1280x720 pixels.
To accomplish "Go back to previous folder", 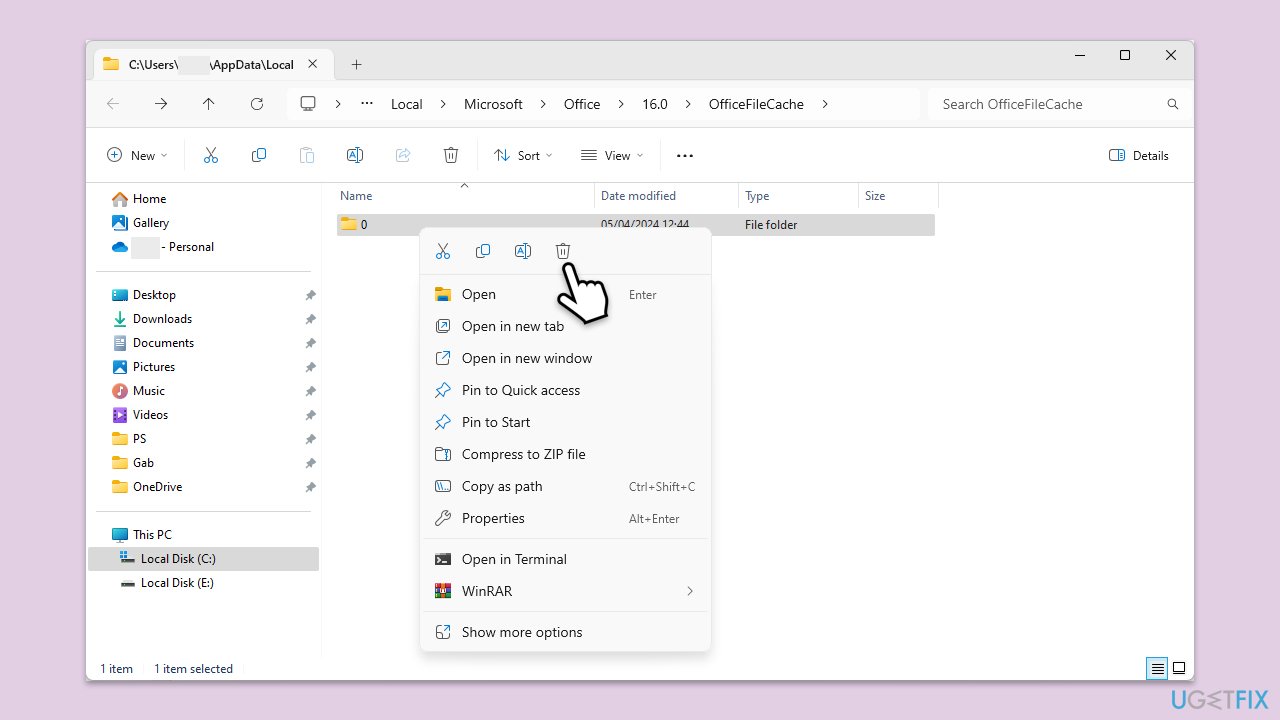I will (x=113, y=104).
